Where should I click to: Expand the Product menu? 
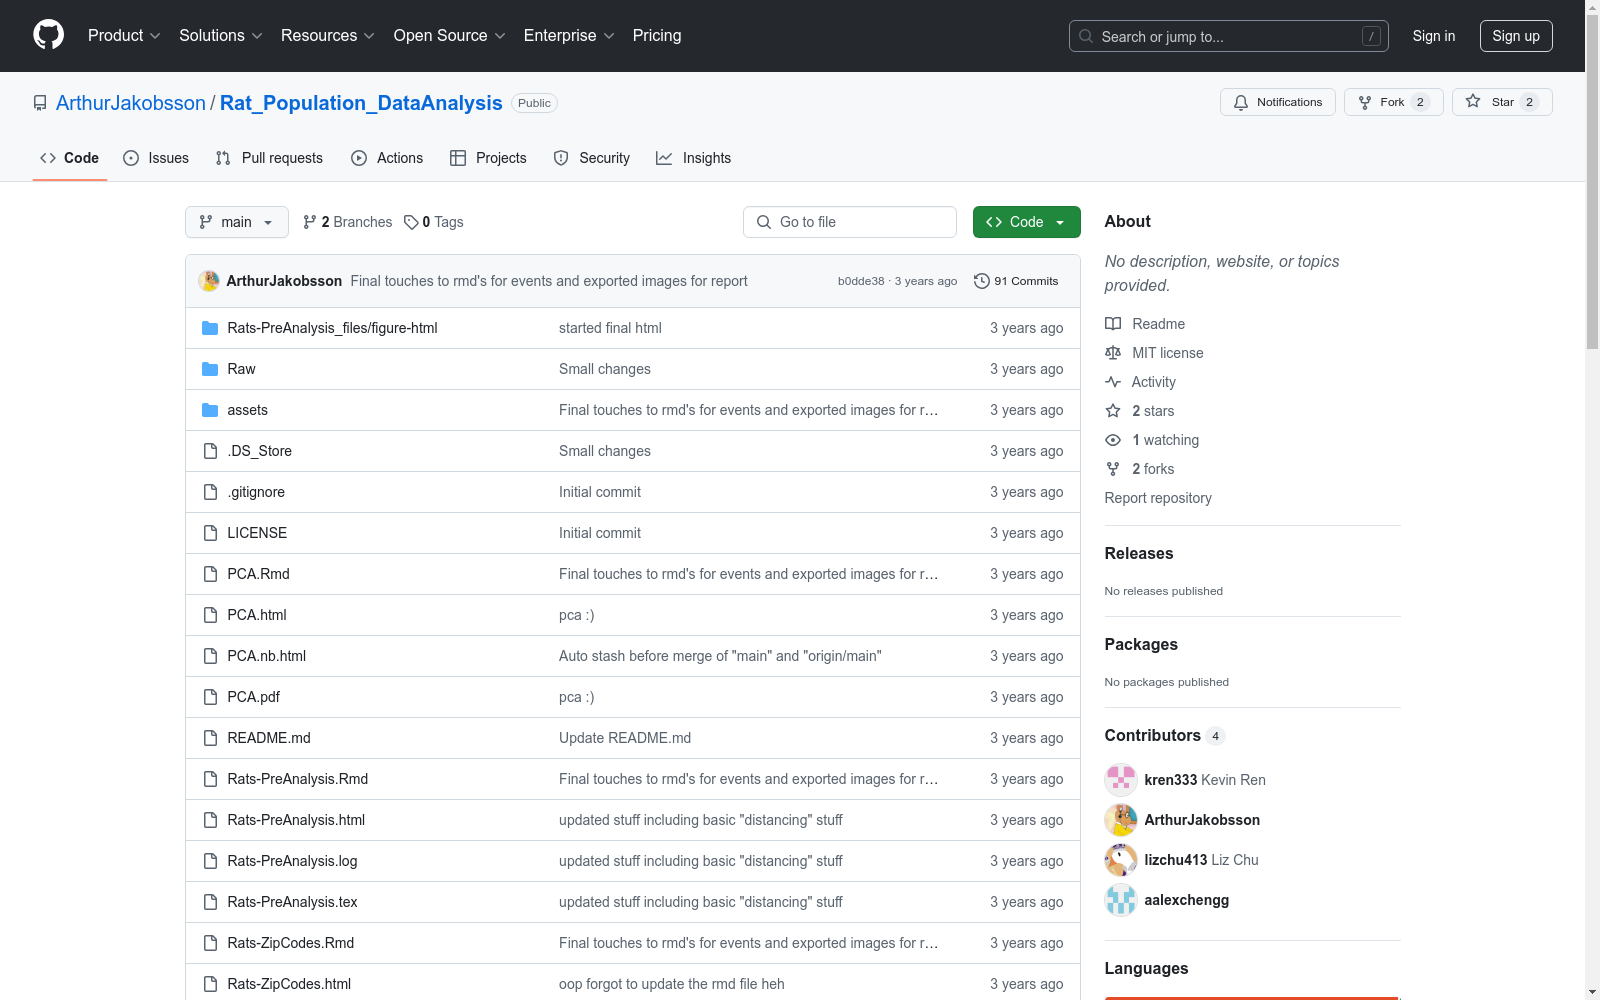(x=124, y=36)
